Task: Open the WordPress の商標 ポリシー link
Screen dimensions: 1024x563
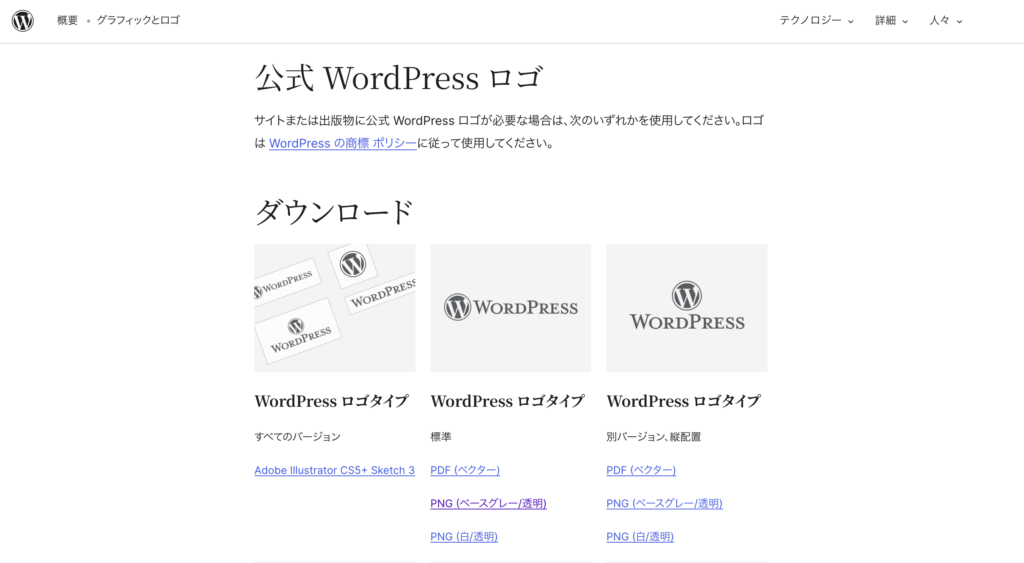Action: [x=342, y=143]
